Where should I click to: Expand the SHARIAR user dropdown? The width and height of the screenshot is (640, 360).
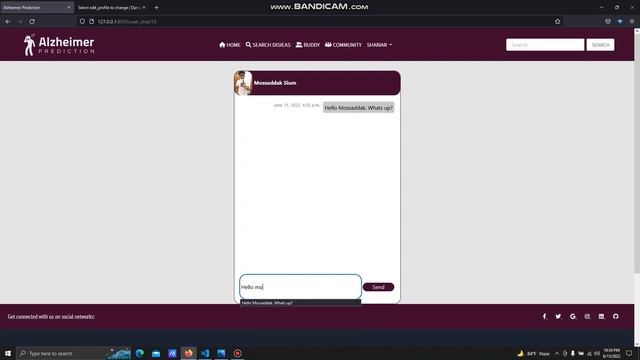tap(379, 45)
